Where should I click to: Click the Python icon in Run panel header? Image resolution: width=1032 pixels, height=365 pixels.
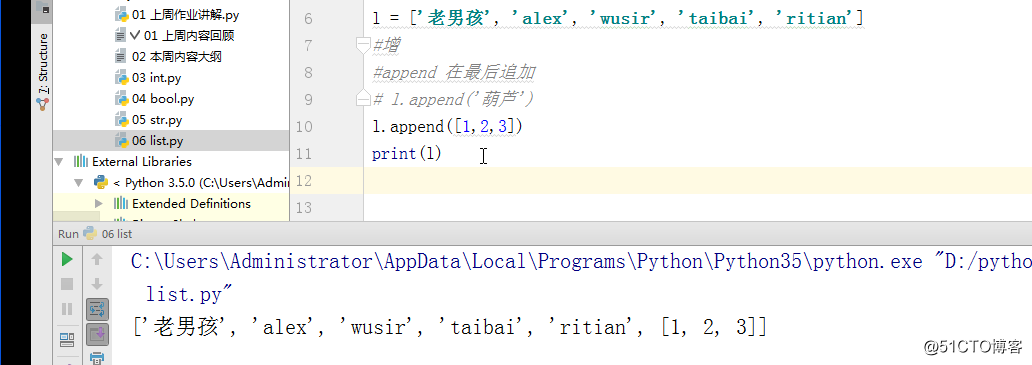90,233
